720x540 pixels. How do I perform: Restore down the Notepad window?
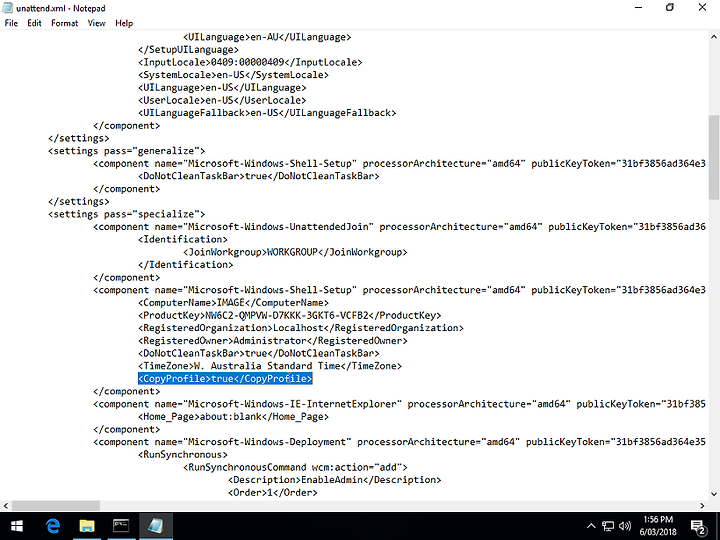tap(670, 8)
